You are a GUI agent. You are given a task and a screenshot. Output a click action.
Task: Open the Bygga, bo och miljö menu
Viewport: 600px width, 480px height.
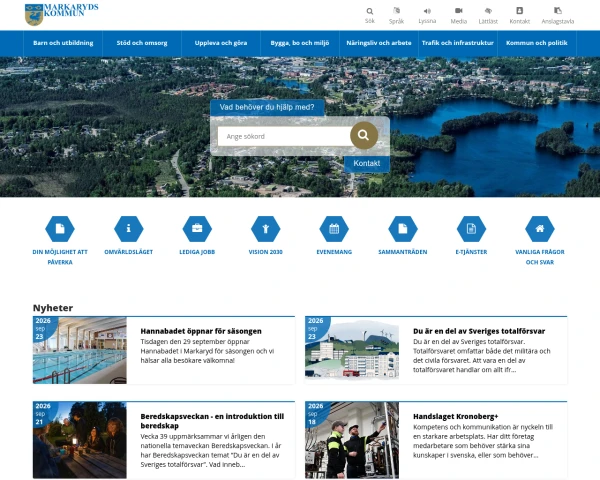[300, 43]
